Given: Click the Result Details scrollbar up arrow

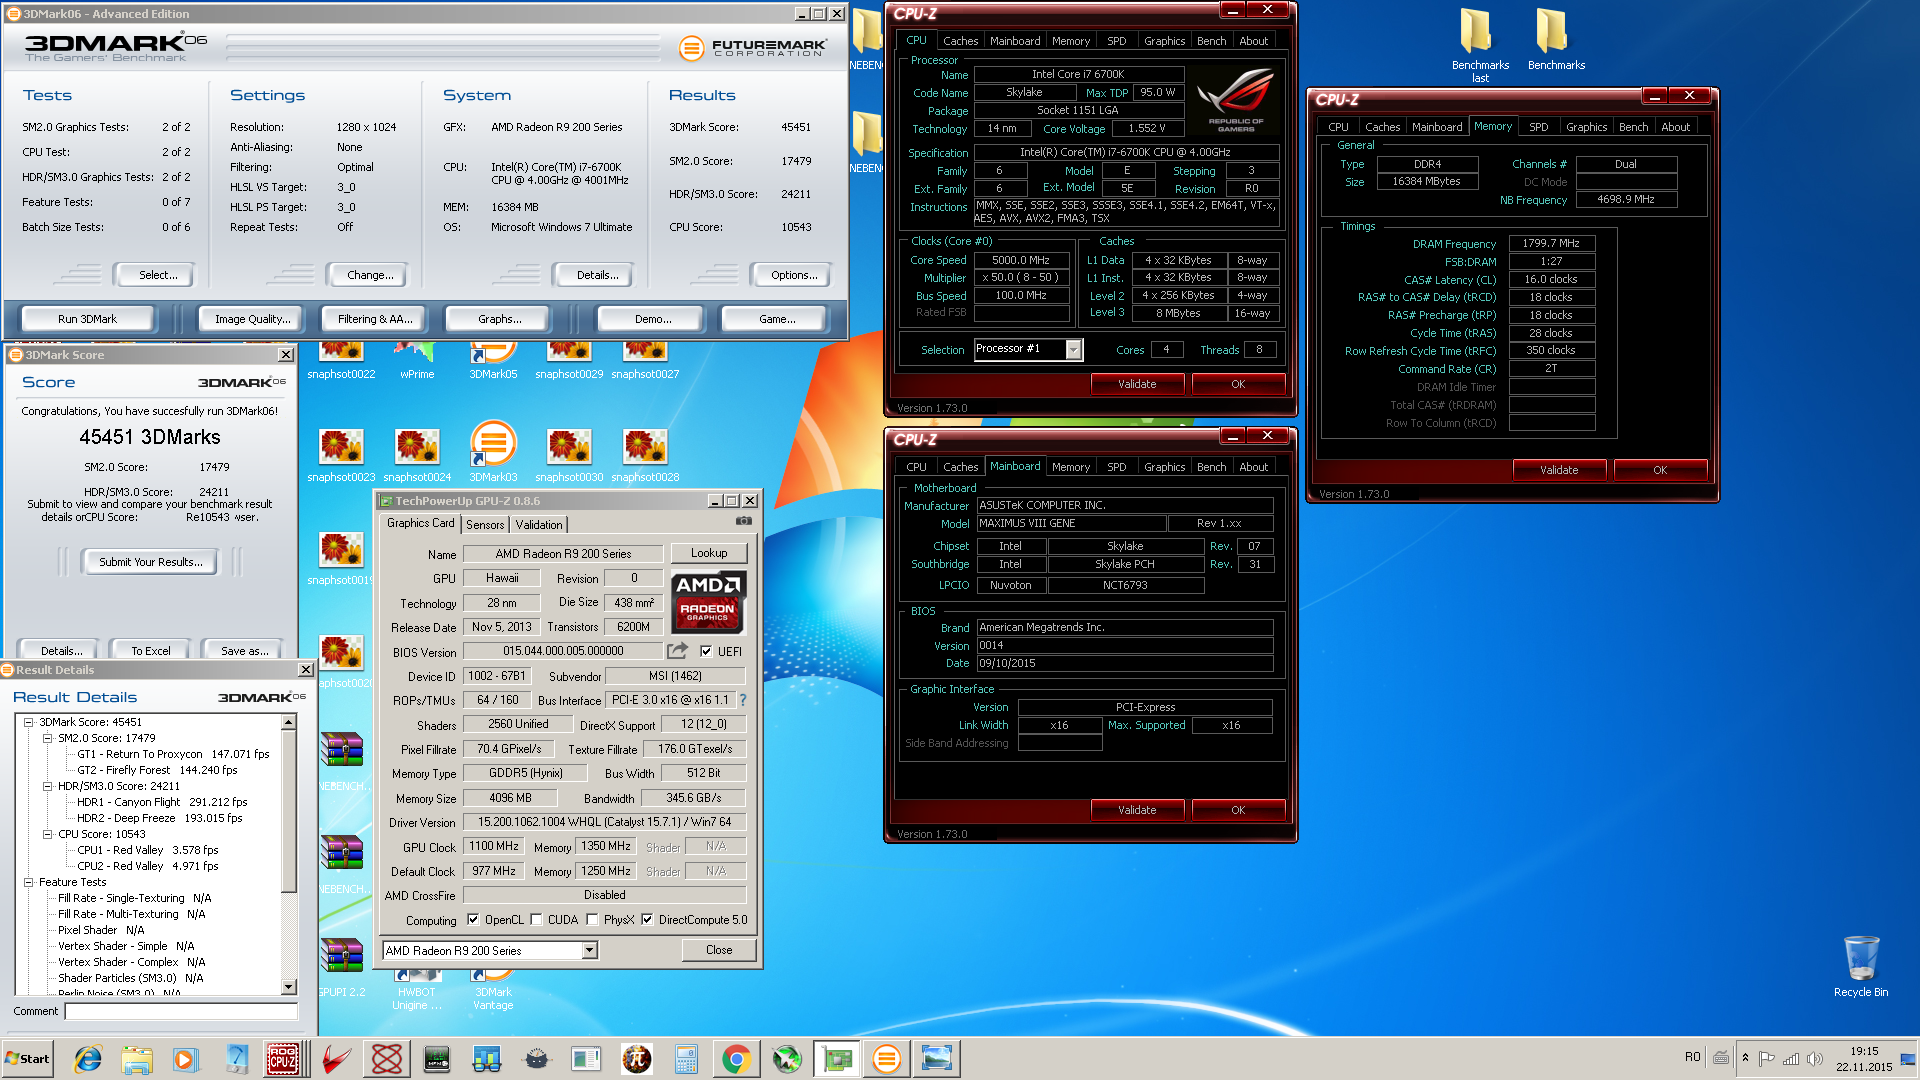Looking at the screenshot, I should (289, 722).
